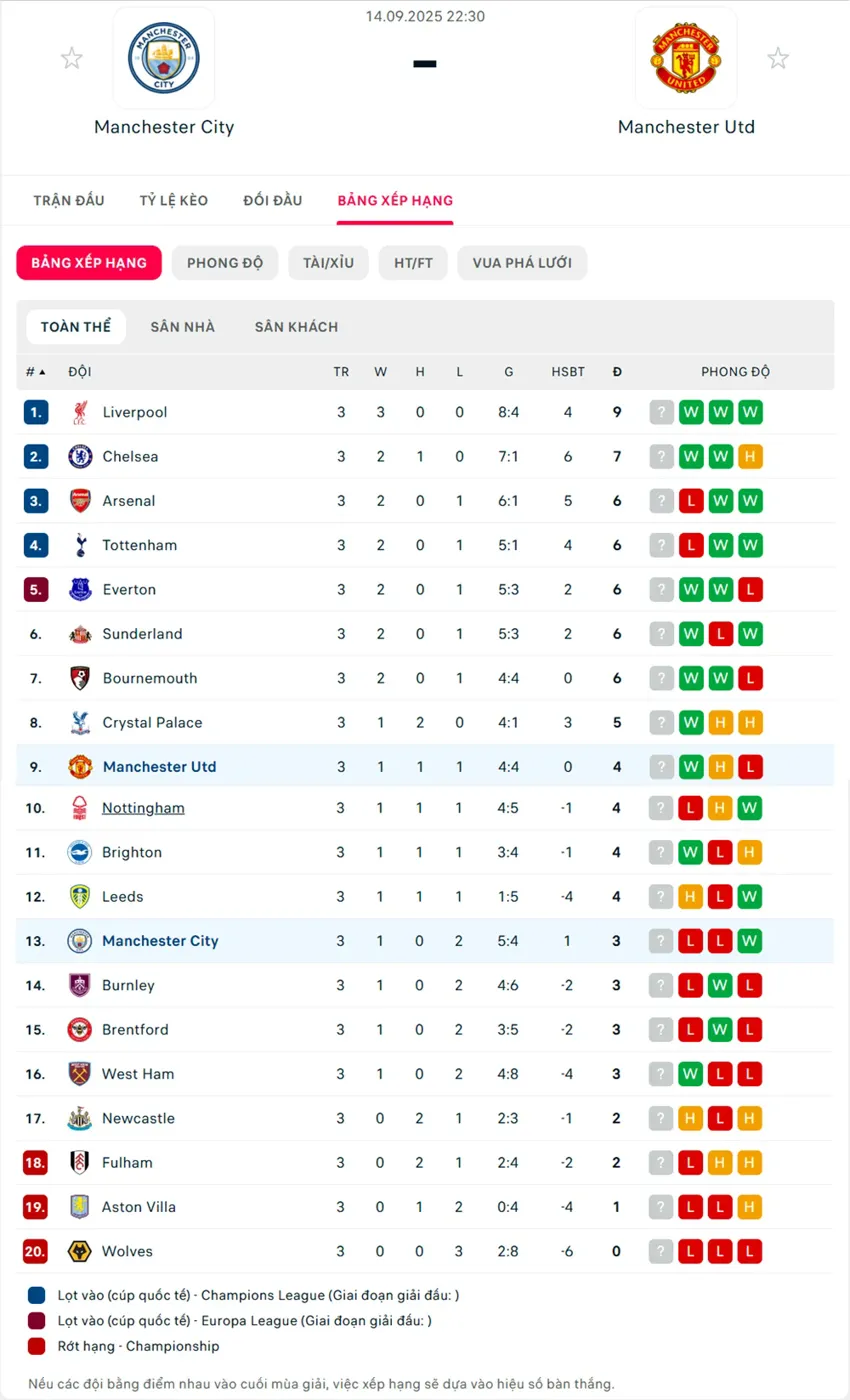Click the Manchester City crest at top
The width and height of the screenshot is (850, 1400).
(164, 59)
